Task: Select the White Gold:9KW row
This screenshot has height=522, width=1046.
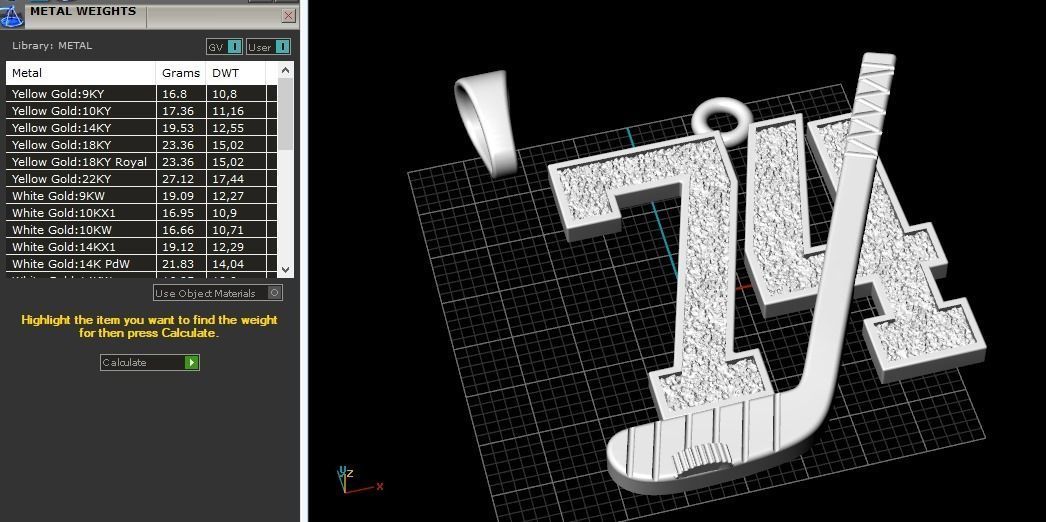Action: coord(141,196)
